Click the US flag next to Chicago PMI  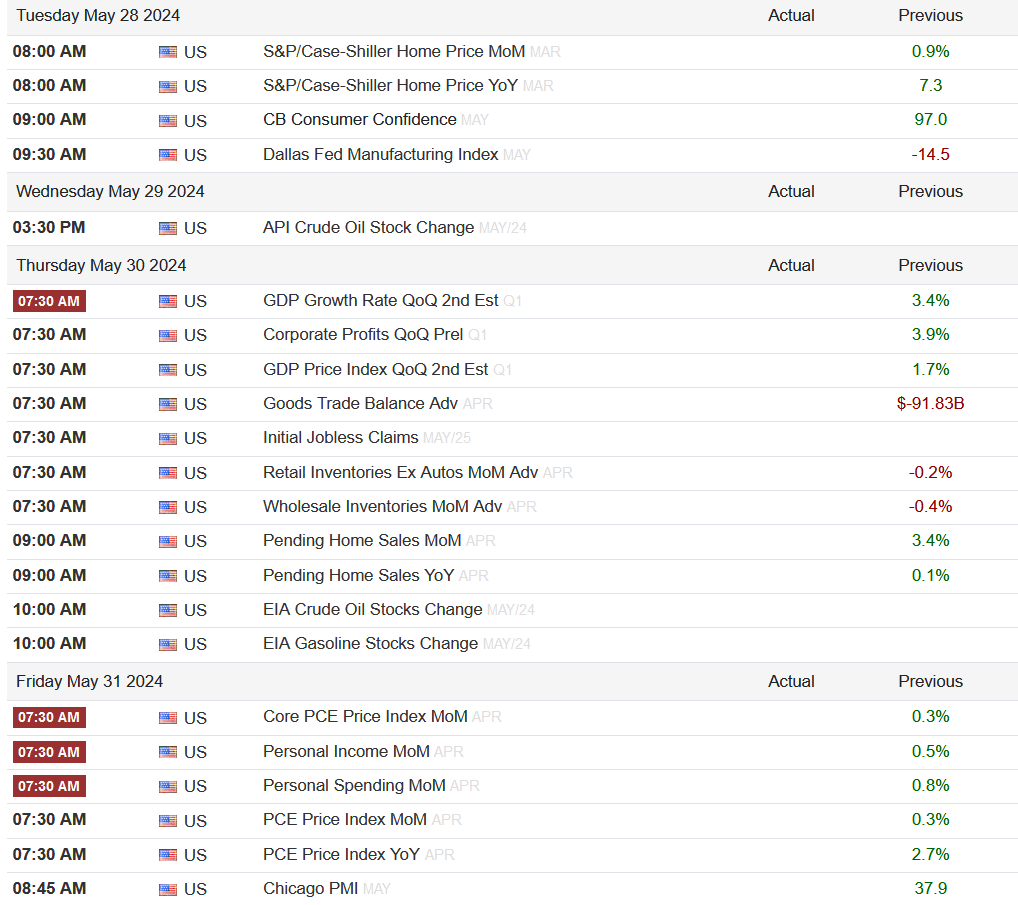click(x=168, y=889)
